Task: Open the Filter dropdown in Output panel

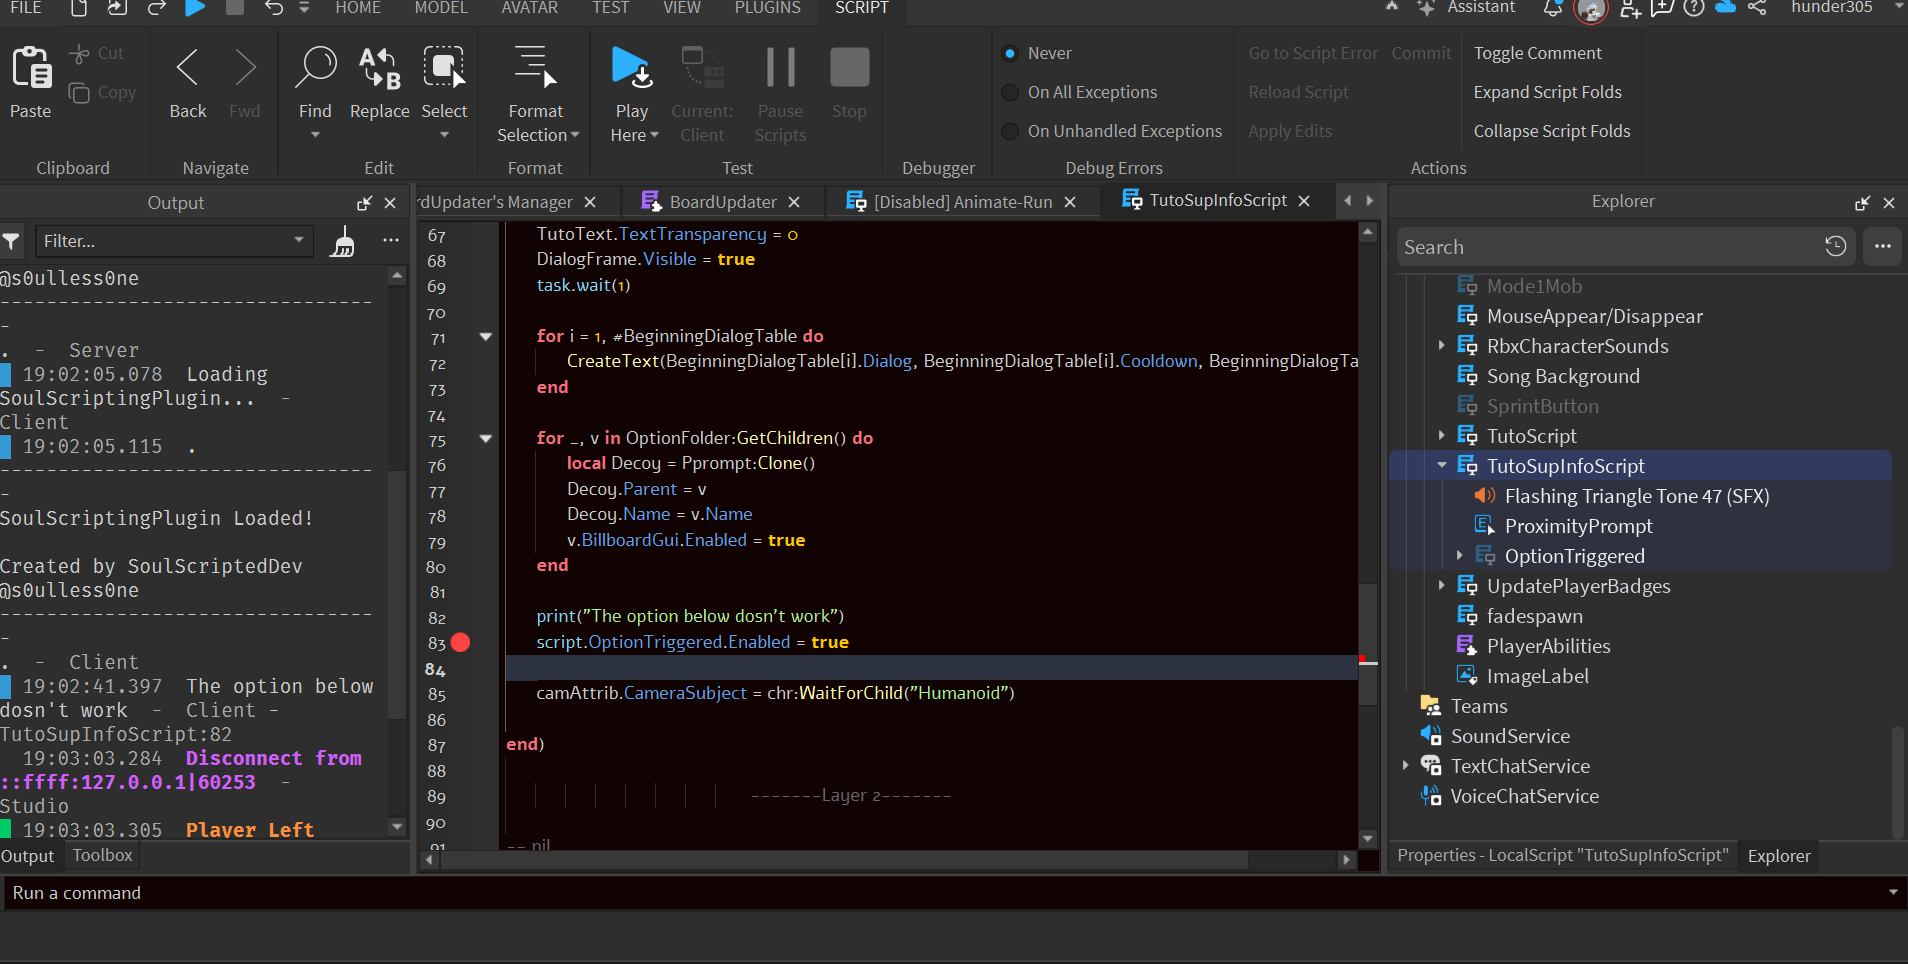Action: click(x=297, y=241)
